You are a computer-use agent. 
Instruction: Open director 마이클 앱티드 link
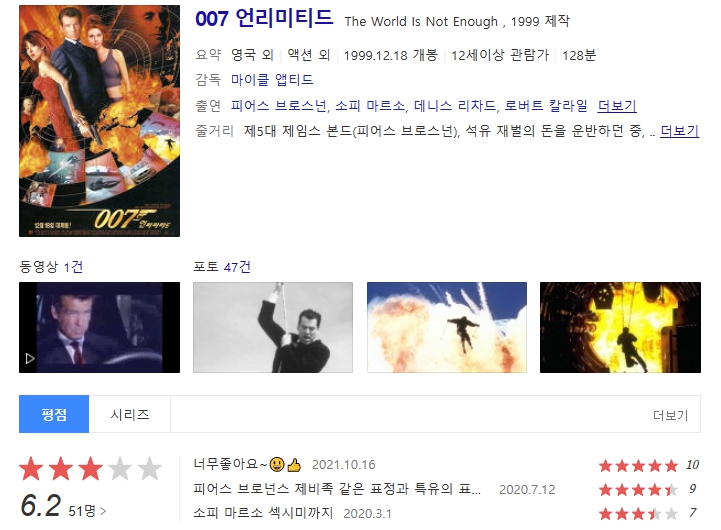coord(272,80)
